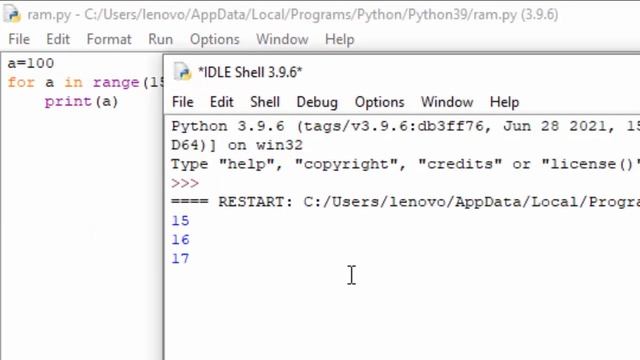Click the IDLE Shell 3.9.6 window title
This screenshot has height=360, width=640.
[250, 72]
